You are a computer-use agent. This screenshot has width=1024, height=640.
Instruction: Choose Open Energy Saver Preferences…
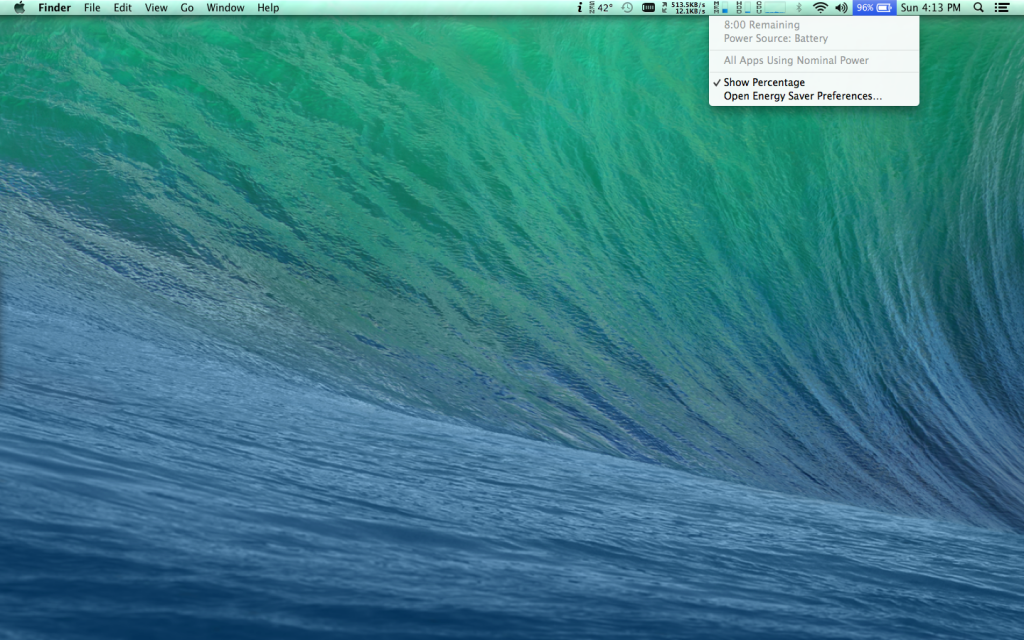click(x=814, y=96)
